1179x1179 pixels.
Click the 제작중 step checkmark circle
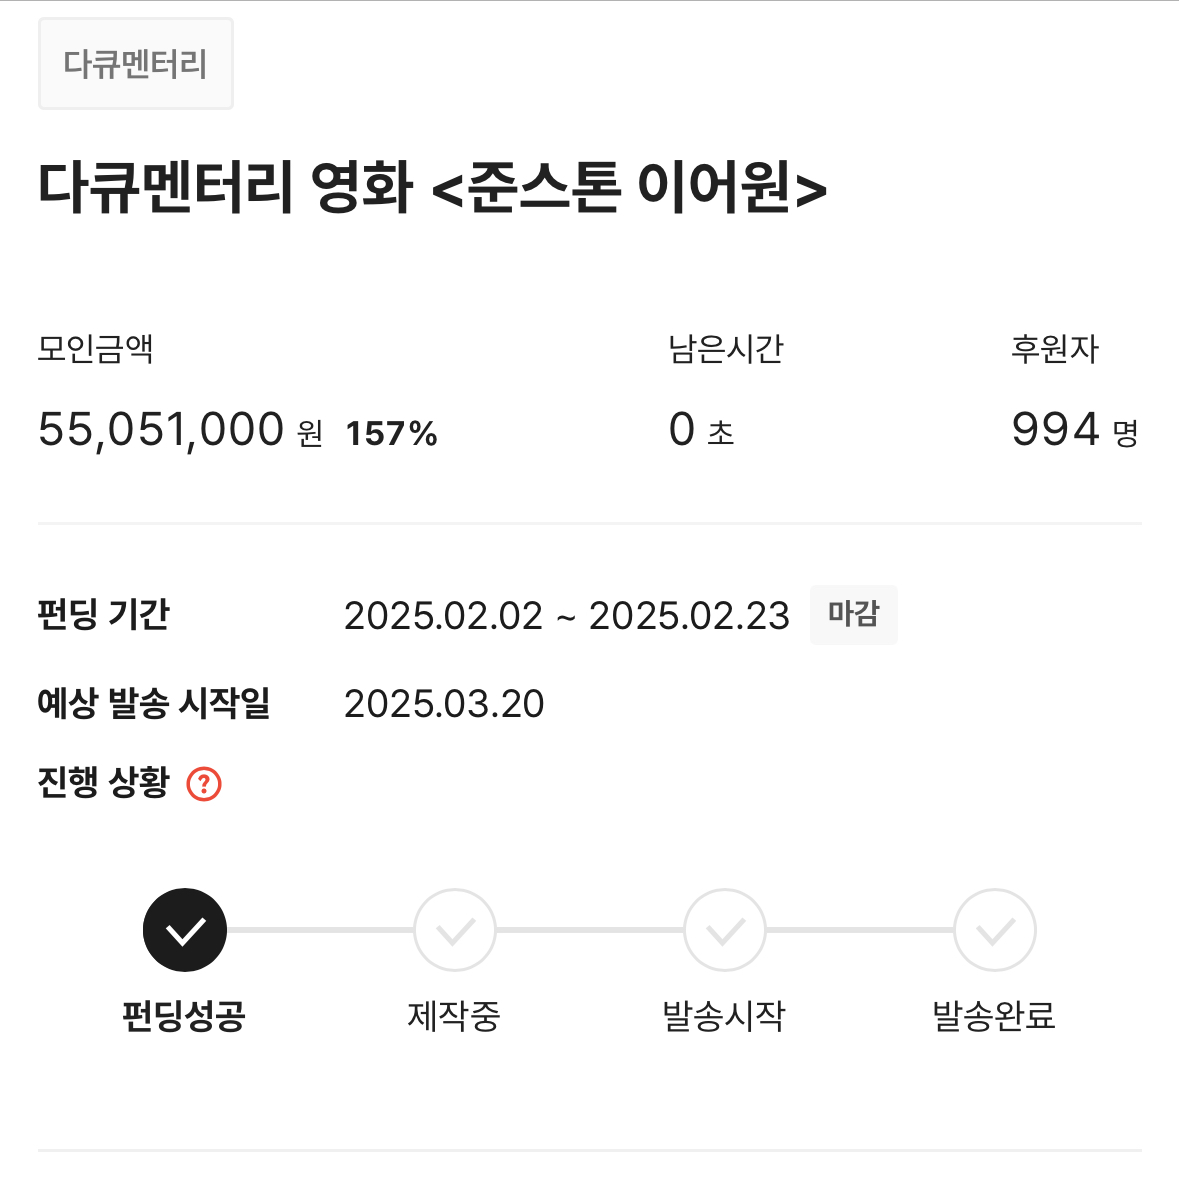point(455,930)
